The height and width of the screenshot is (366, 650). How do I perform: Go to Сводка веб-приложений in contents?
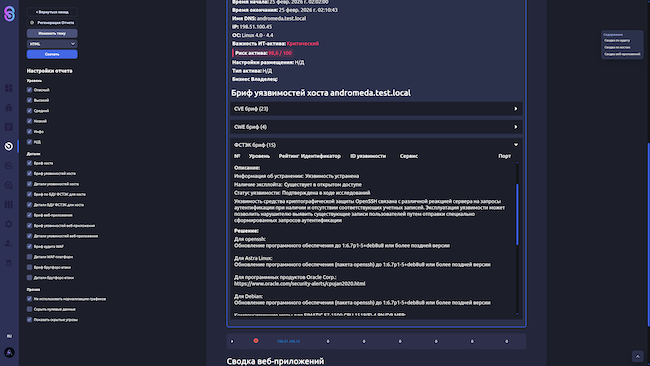pos(622,54)
